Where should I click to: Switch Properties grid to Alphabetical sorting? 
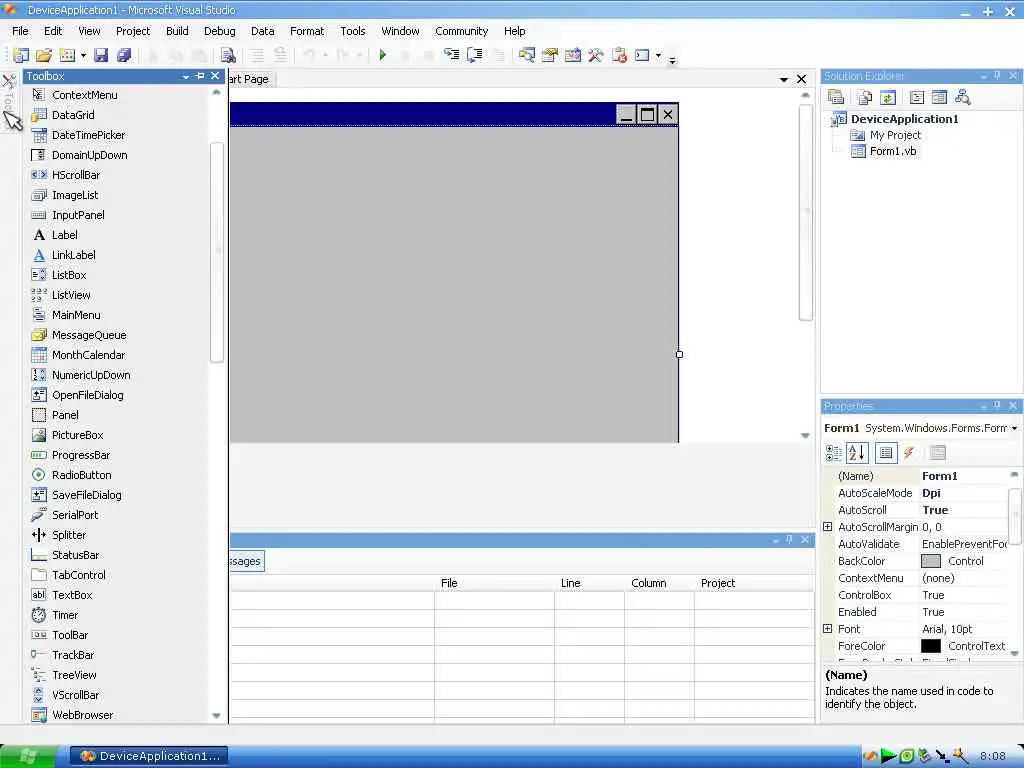pos(857,453)
